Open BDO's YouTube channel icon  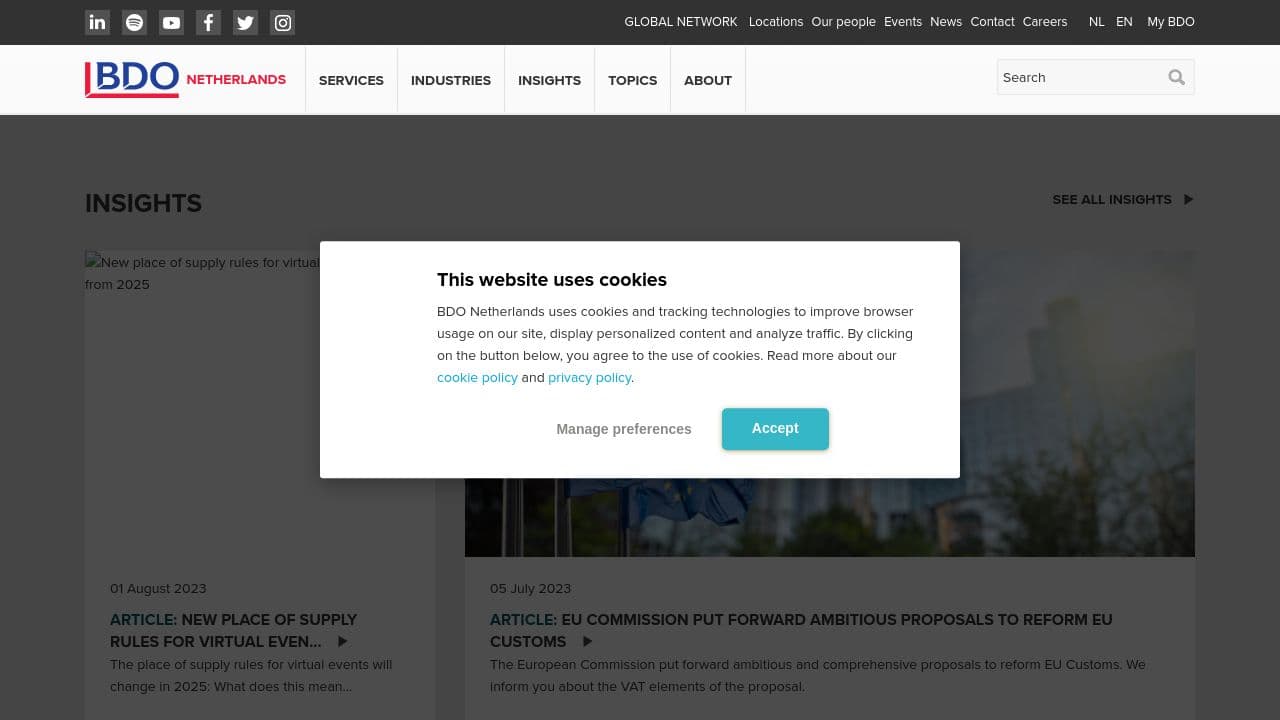pyautogui.click(x=171, y=22)
